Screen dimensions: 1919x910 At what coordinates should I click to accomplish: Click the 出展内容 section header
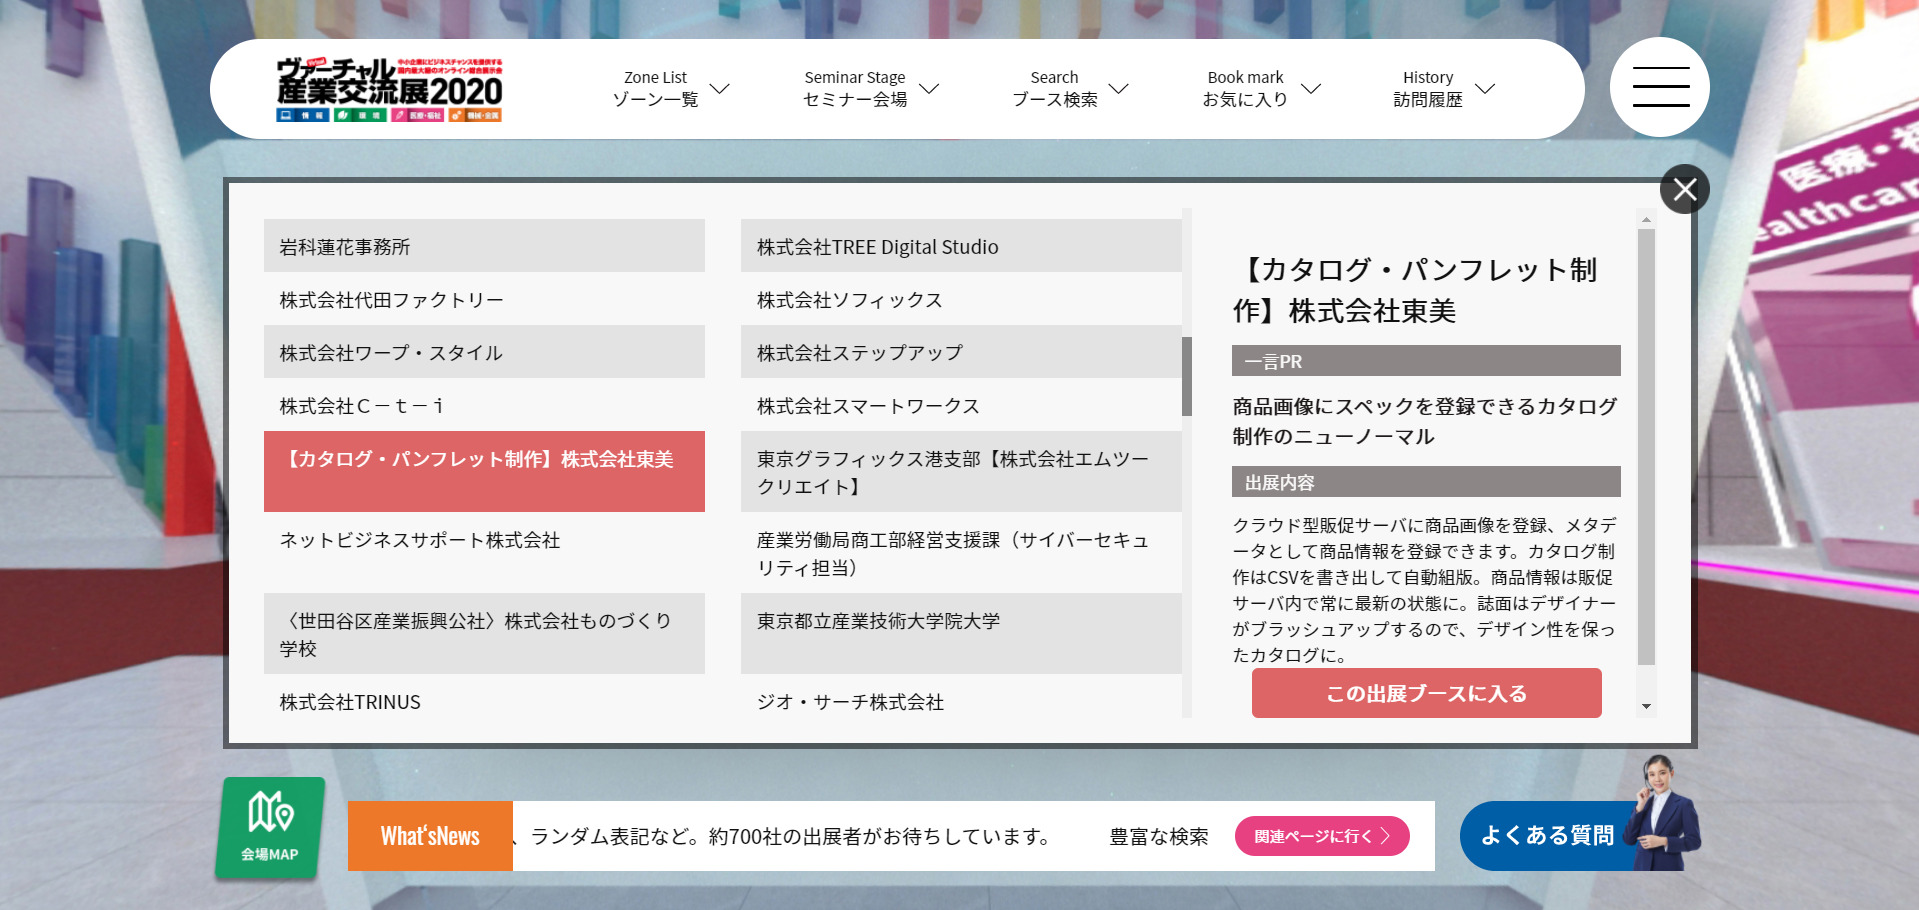tap(1426, 482)
